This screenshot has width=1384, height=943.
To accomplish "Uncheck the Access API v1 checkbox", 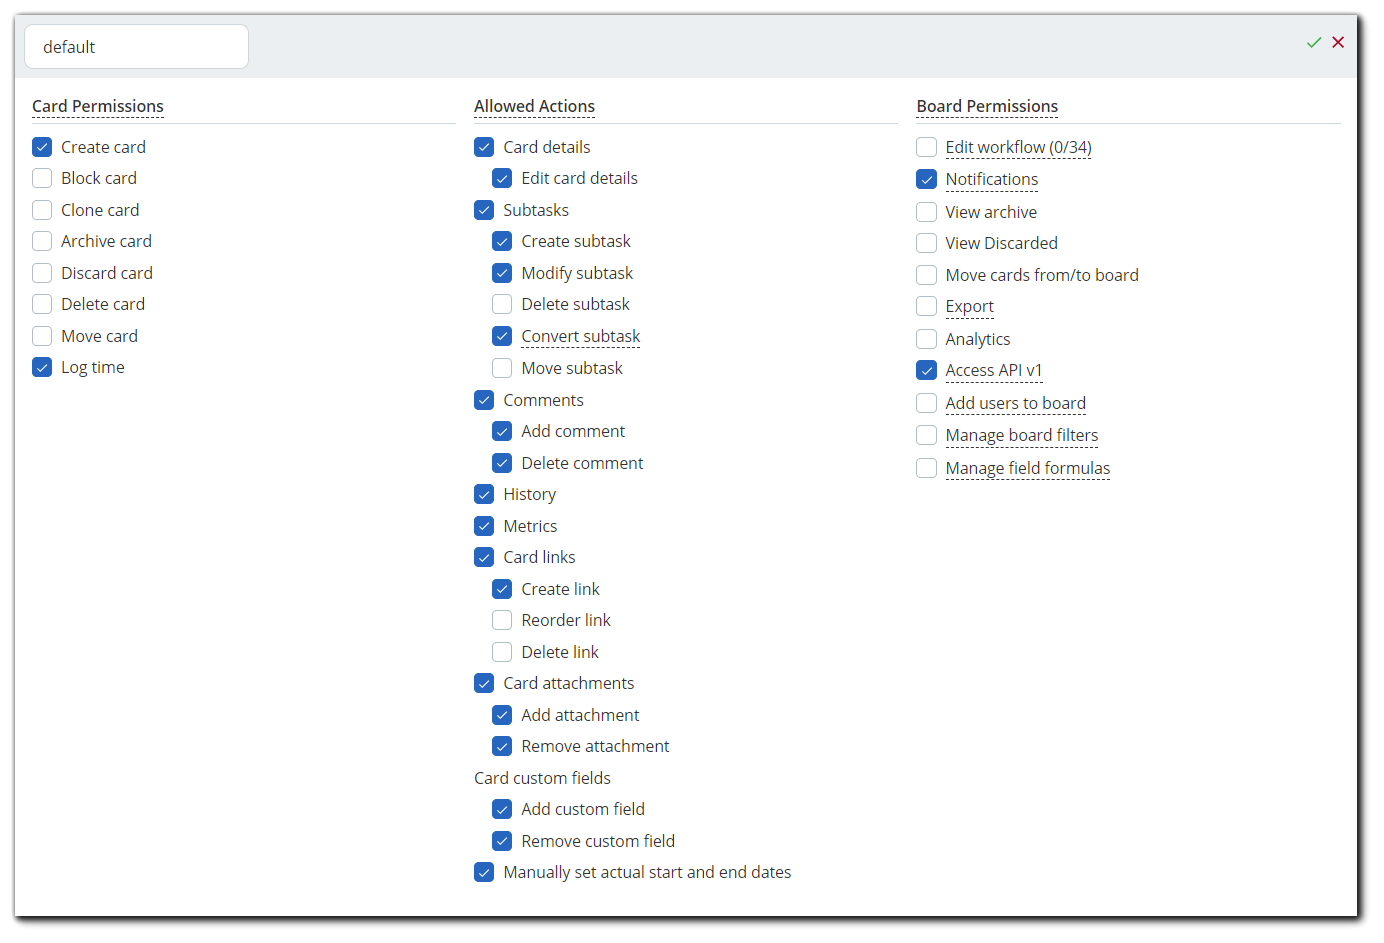I will click(927, 370).
